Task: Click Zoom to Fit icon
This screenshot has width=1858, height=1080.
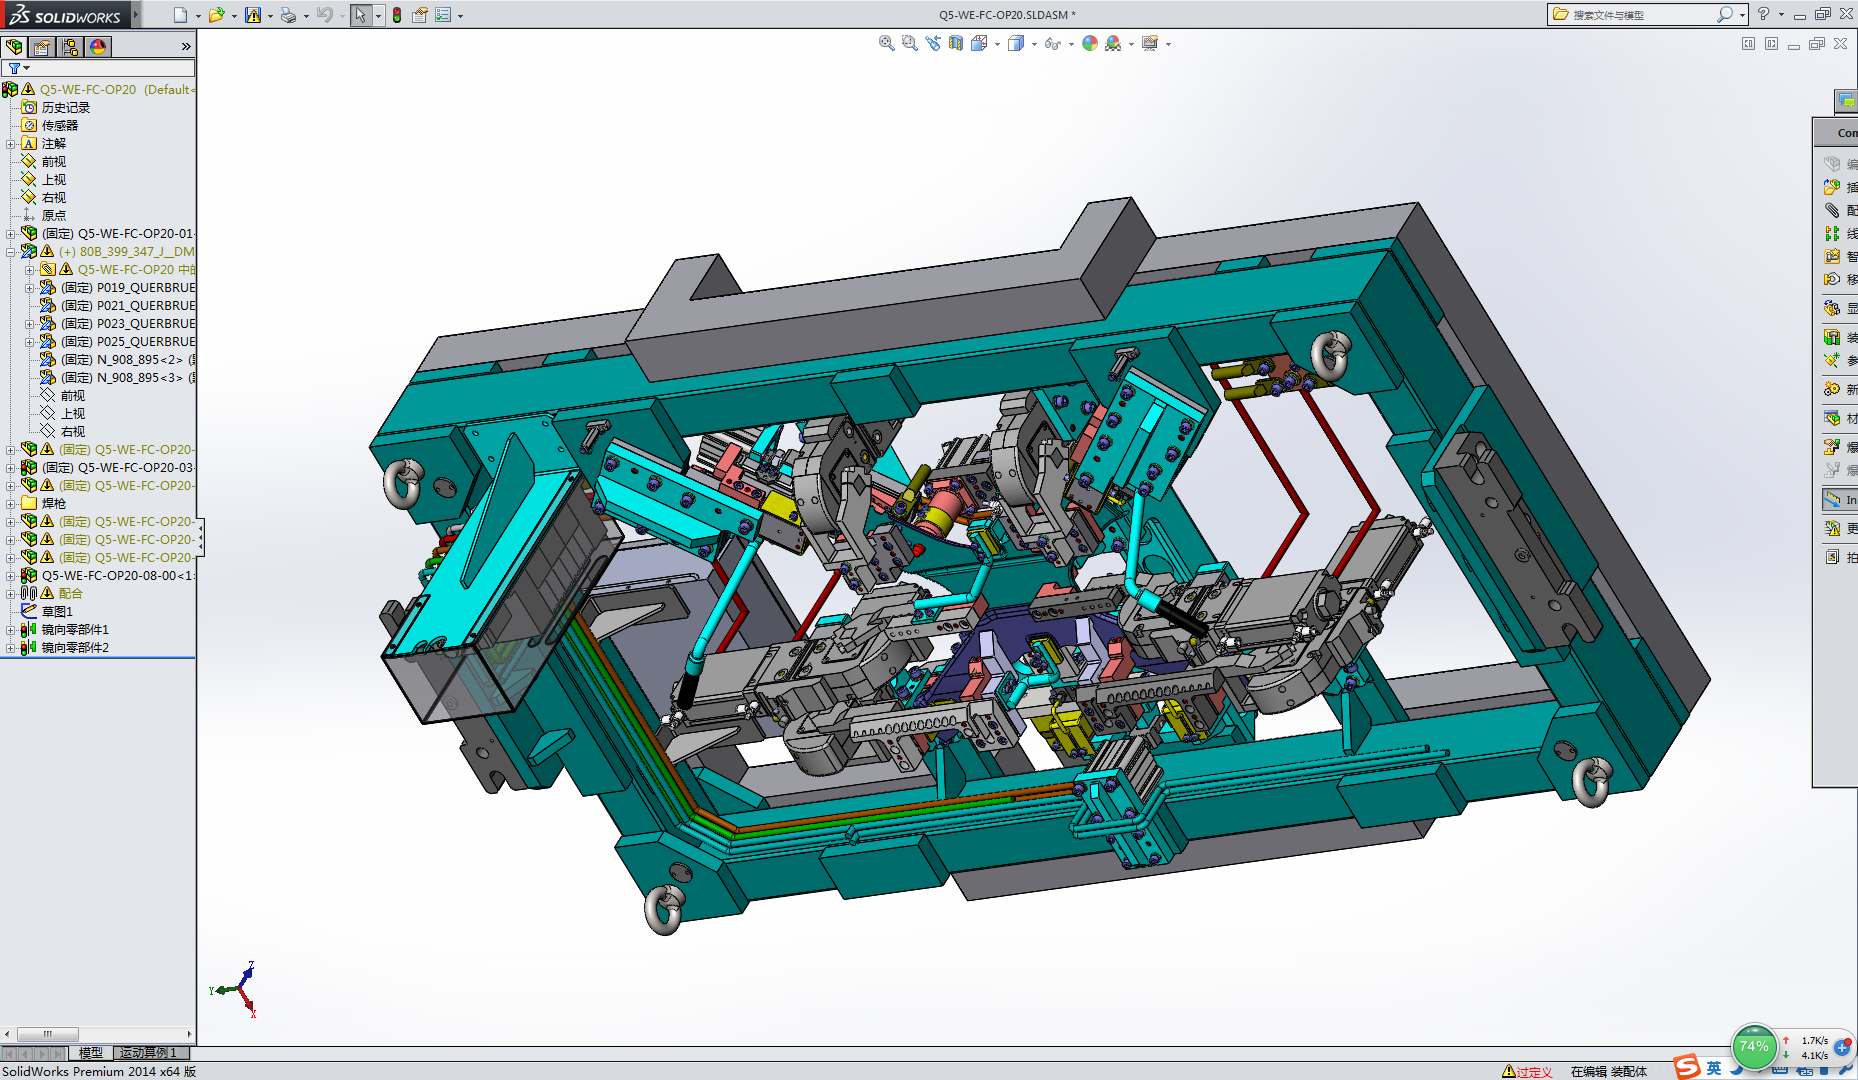Action: [886, 43]
